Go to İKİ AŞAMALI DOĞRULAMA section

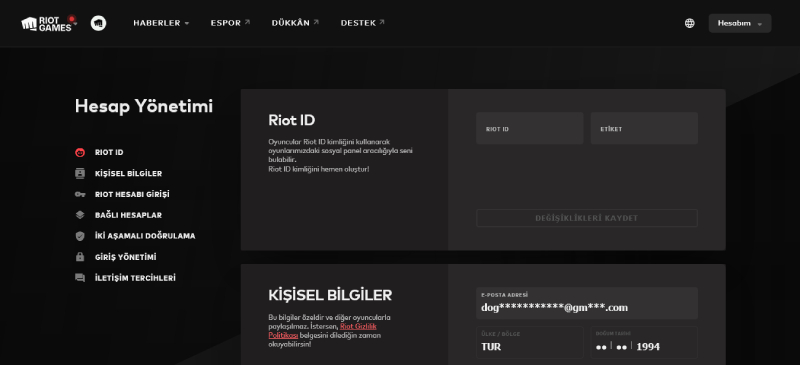click(145, 236)
